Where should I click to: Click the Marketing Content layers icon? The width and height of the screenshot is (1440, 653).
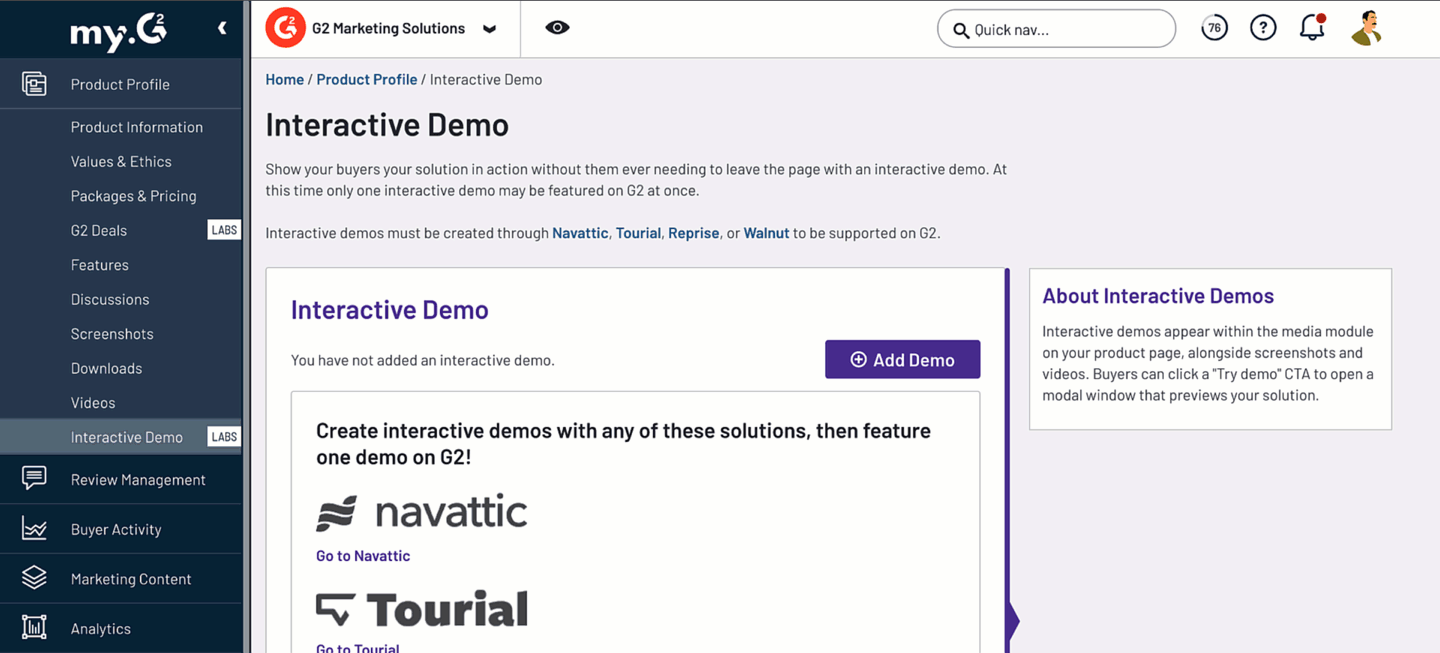tap(34, 578)
